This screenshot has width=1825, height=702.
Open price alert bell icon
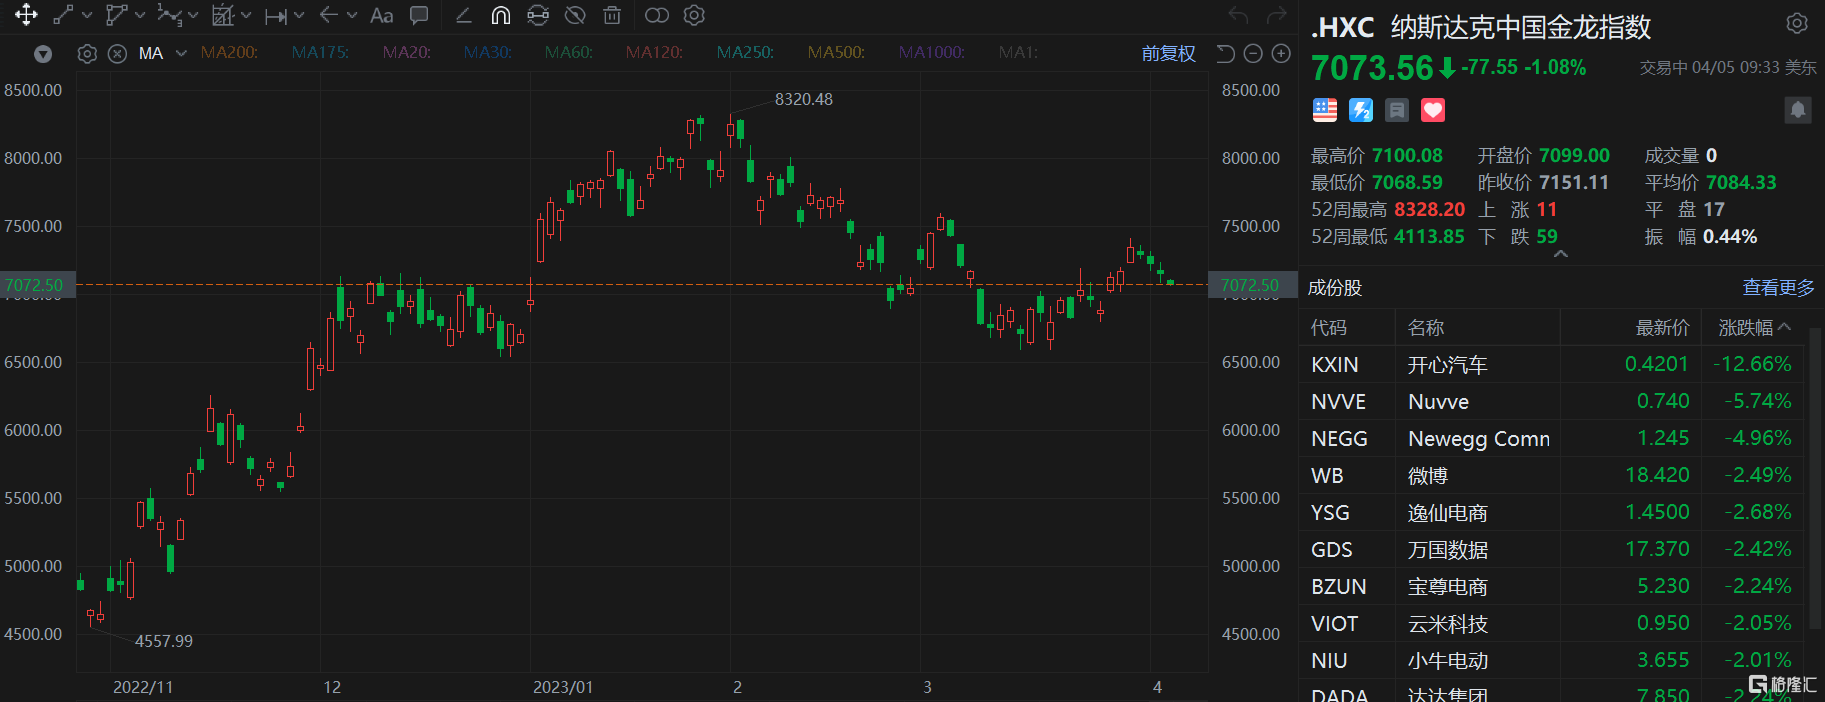[x=1798, y=110]
